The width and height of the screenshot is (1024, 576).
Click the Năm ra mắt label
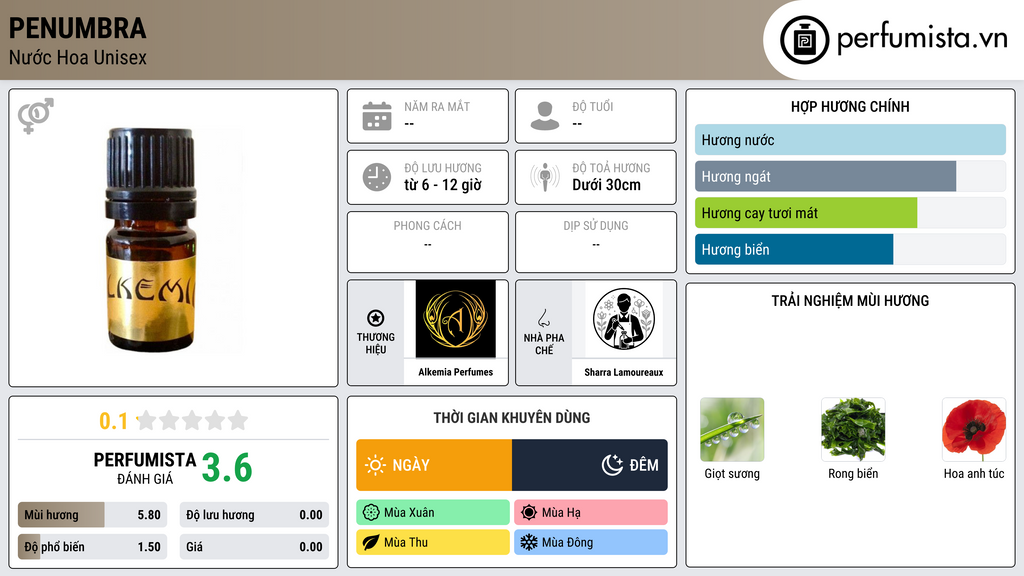point(437,106)
